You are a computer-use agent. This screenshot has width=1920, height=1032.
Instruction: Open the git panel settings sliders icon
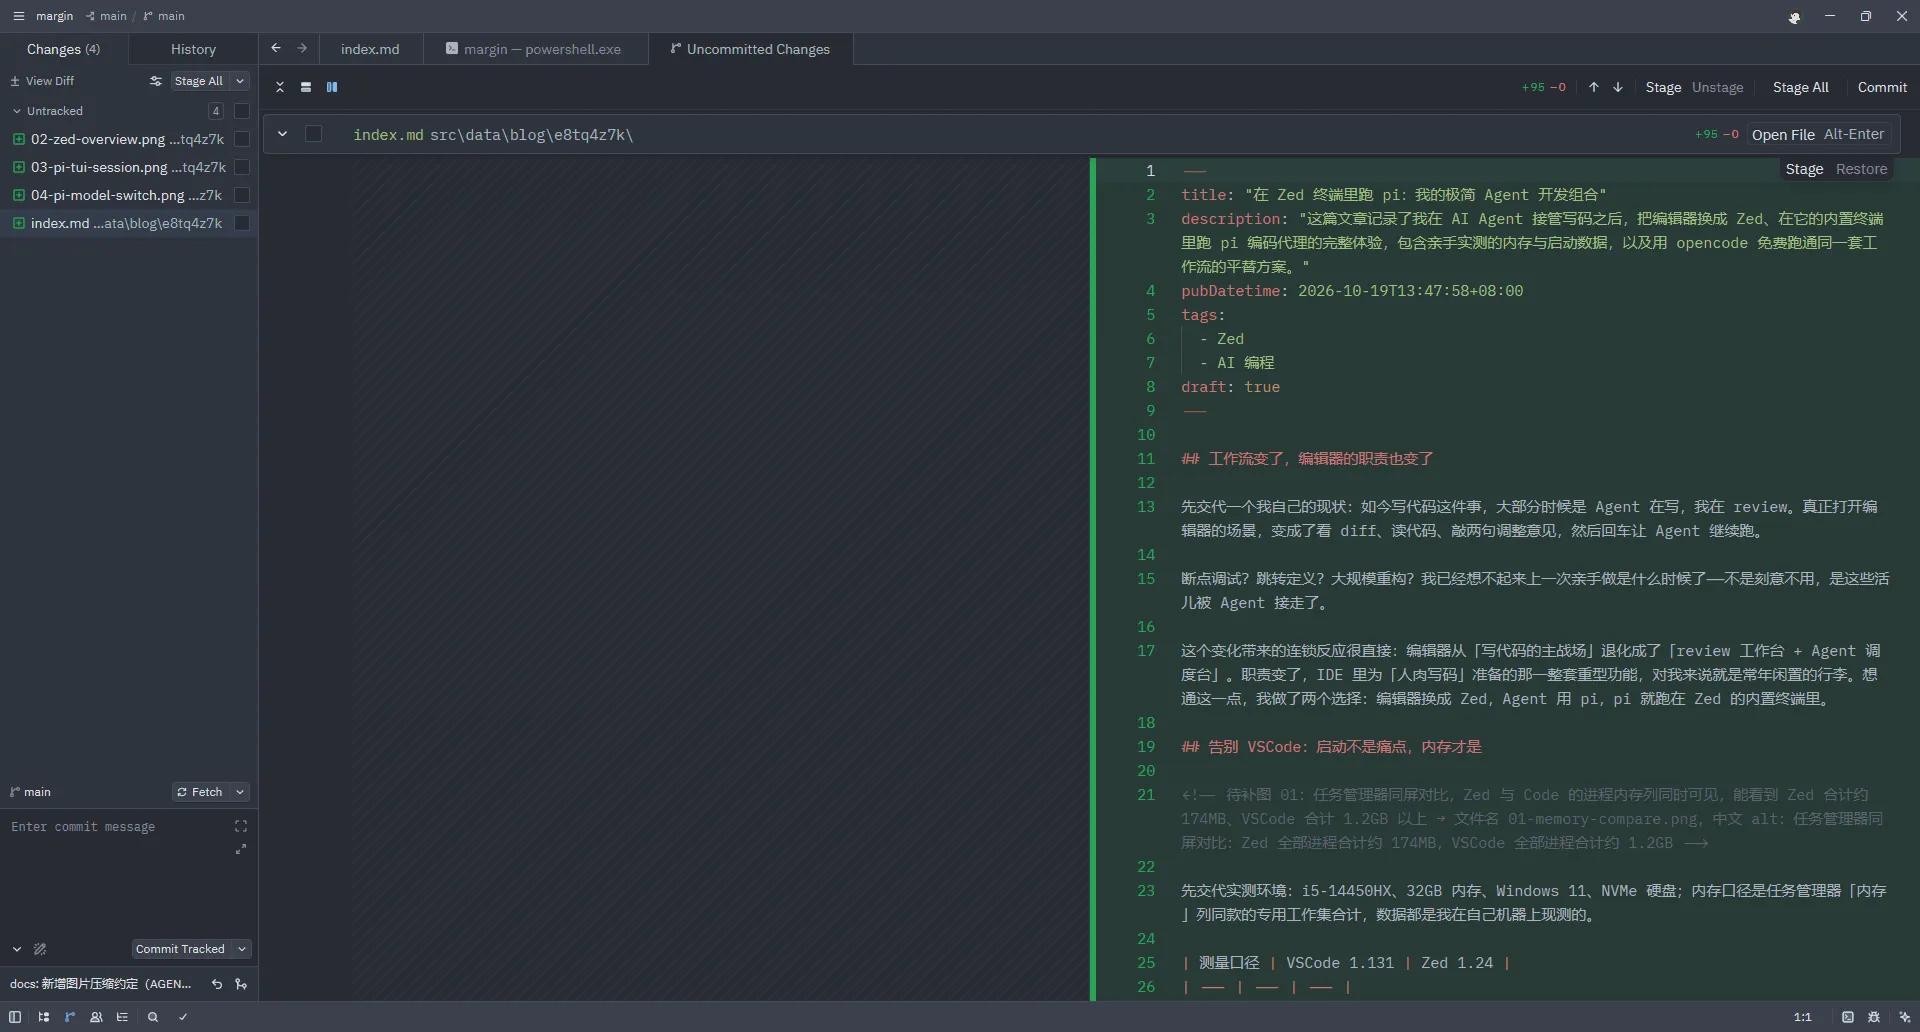click(x=155, y=81)
